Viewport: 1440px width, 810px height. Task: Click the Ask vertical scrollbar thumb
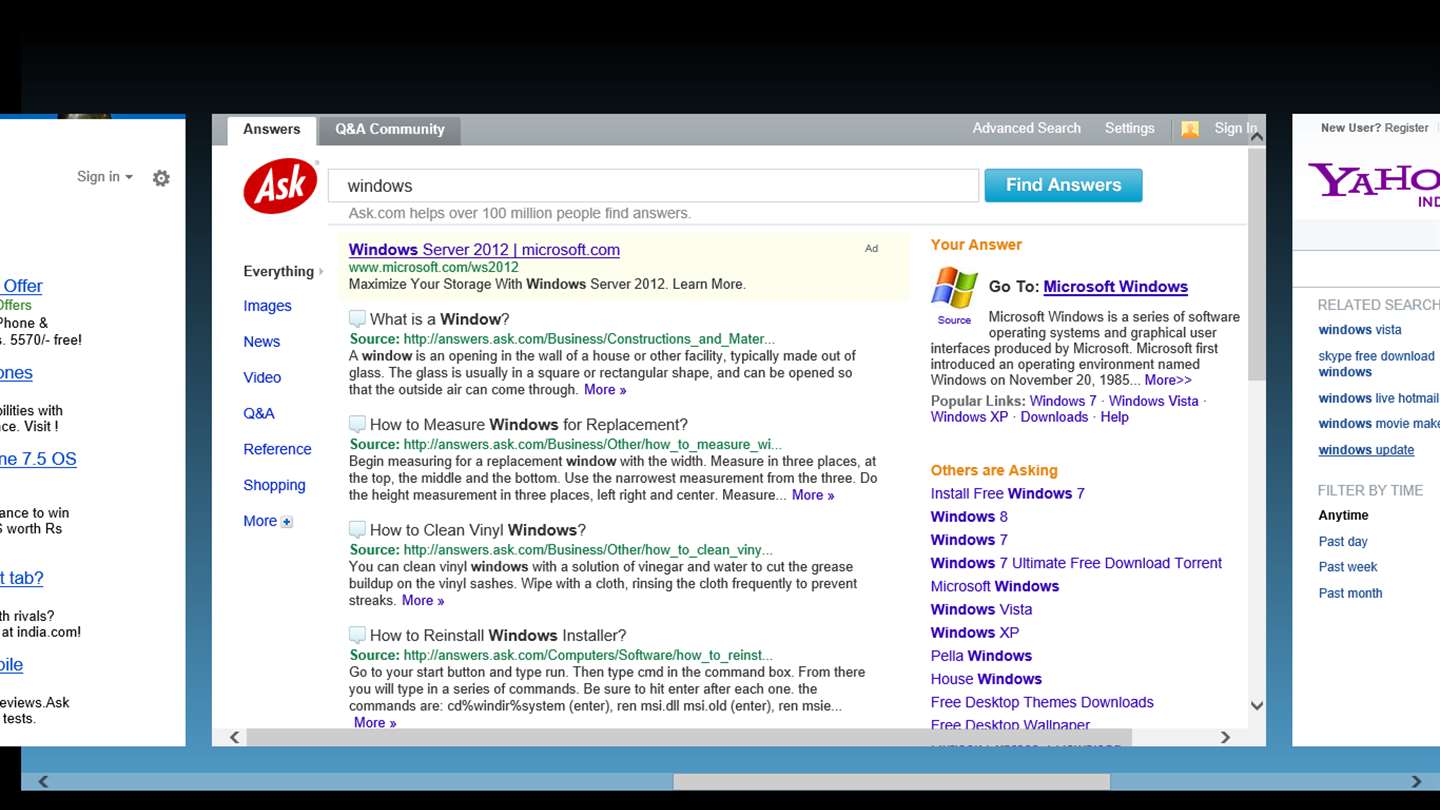pyautogui.click(x=1257, y=264)
